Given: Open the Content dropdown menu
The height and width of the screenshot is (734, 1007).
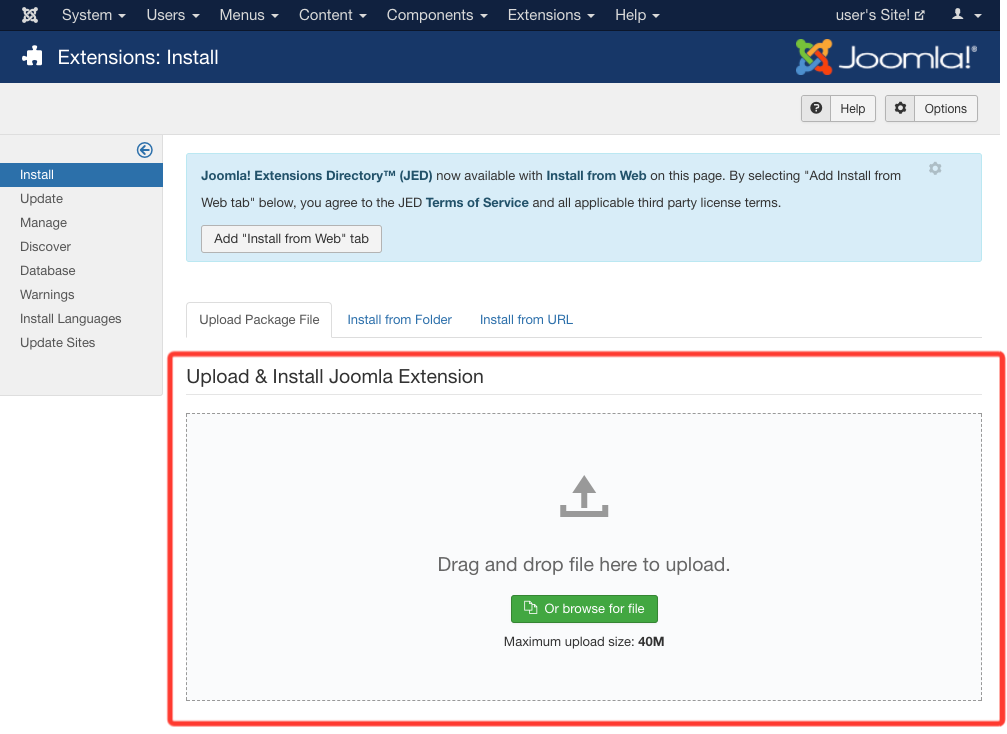Looking at the screenshot, I should pos(333,15).
